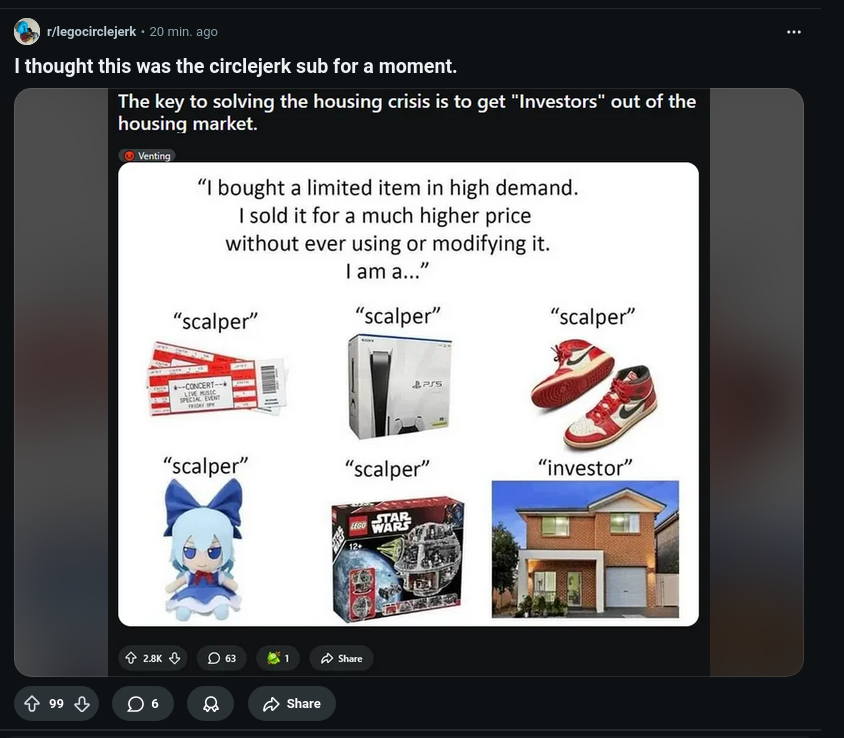Select the Venting flair tag
The image size is (844, 738).
147,156
